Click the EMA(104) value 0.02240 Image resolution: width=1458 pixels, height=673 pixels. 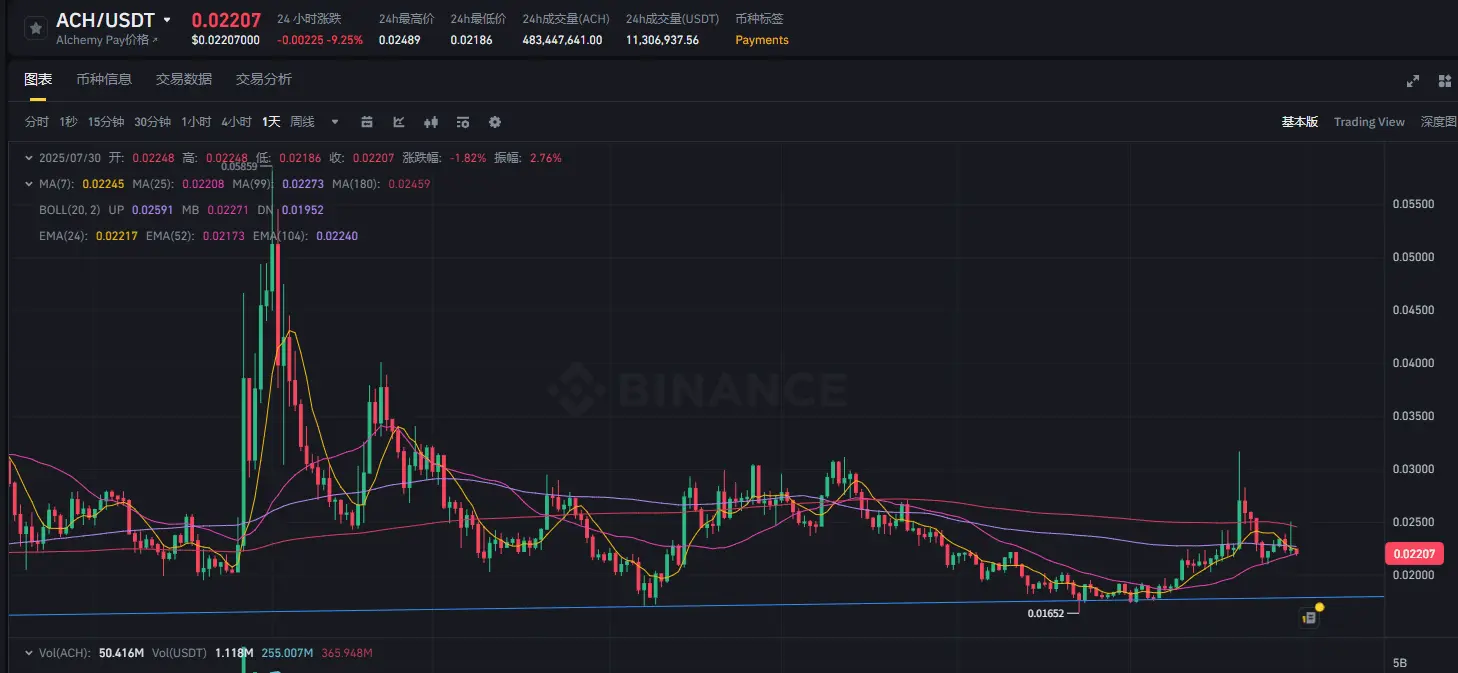(x=337, y=236)
